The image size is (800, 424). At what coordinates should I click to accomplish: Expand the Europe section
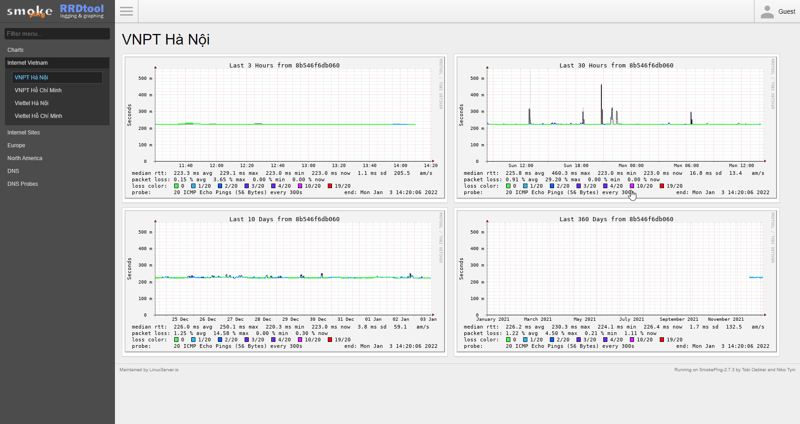(x=17, y=145)
